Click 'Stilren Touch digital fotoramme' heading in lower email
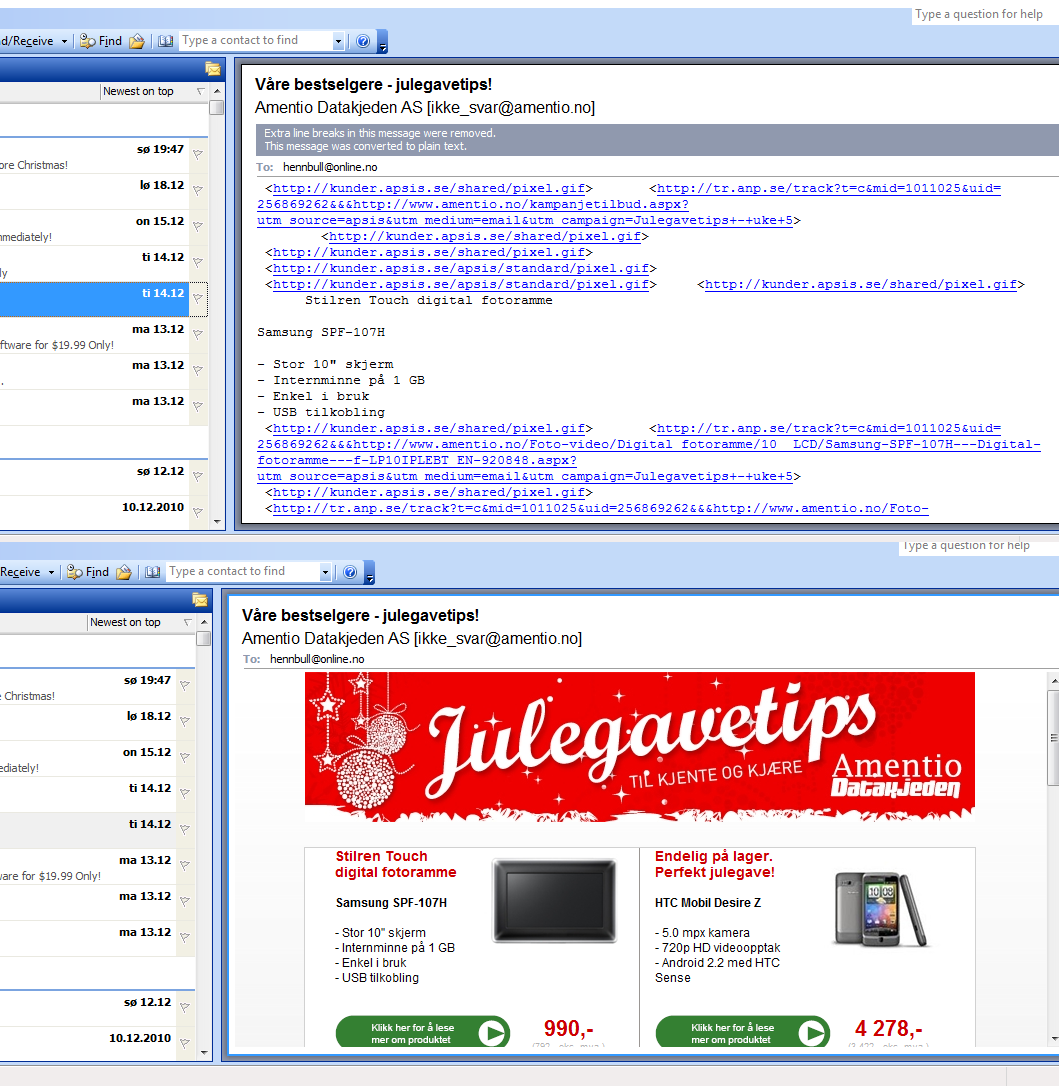The height and width of the screenshot is (1086, 1059). (x=395, y=864)
